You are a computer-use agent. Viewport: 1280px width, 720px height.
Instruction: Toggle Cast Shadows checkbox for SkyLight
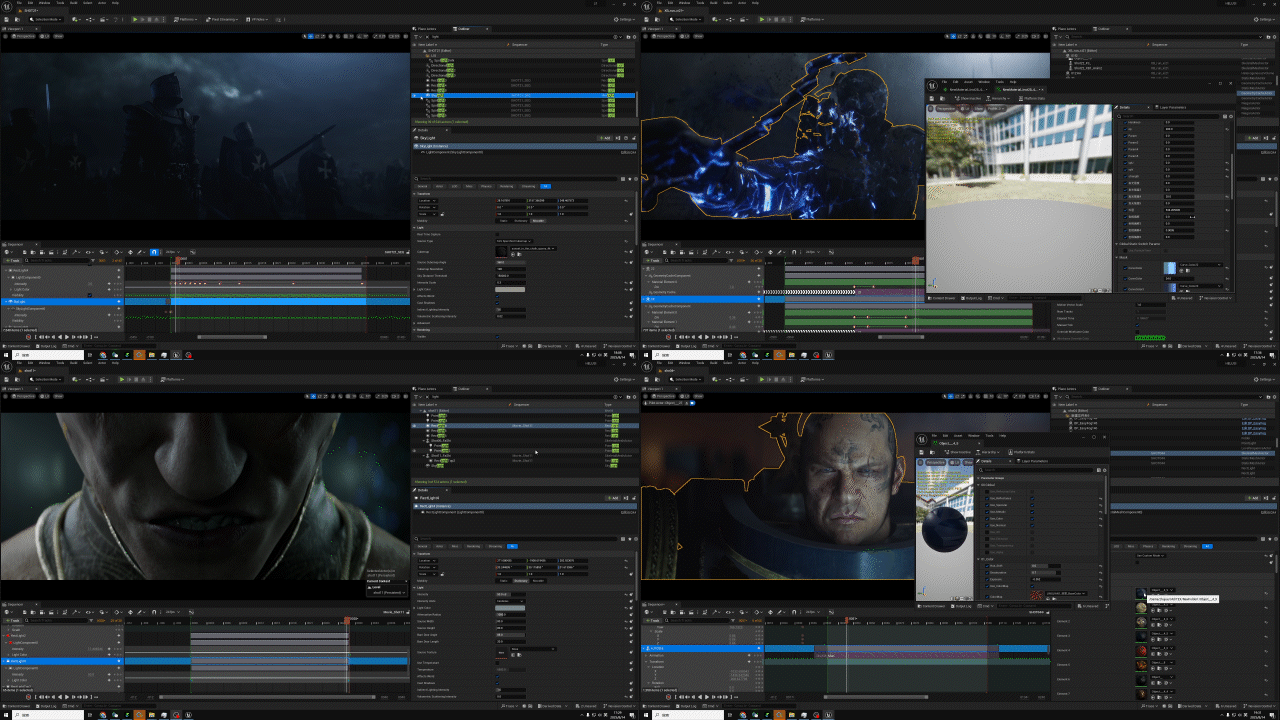497,303
